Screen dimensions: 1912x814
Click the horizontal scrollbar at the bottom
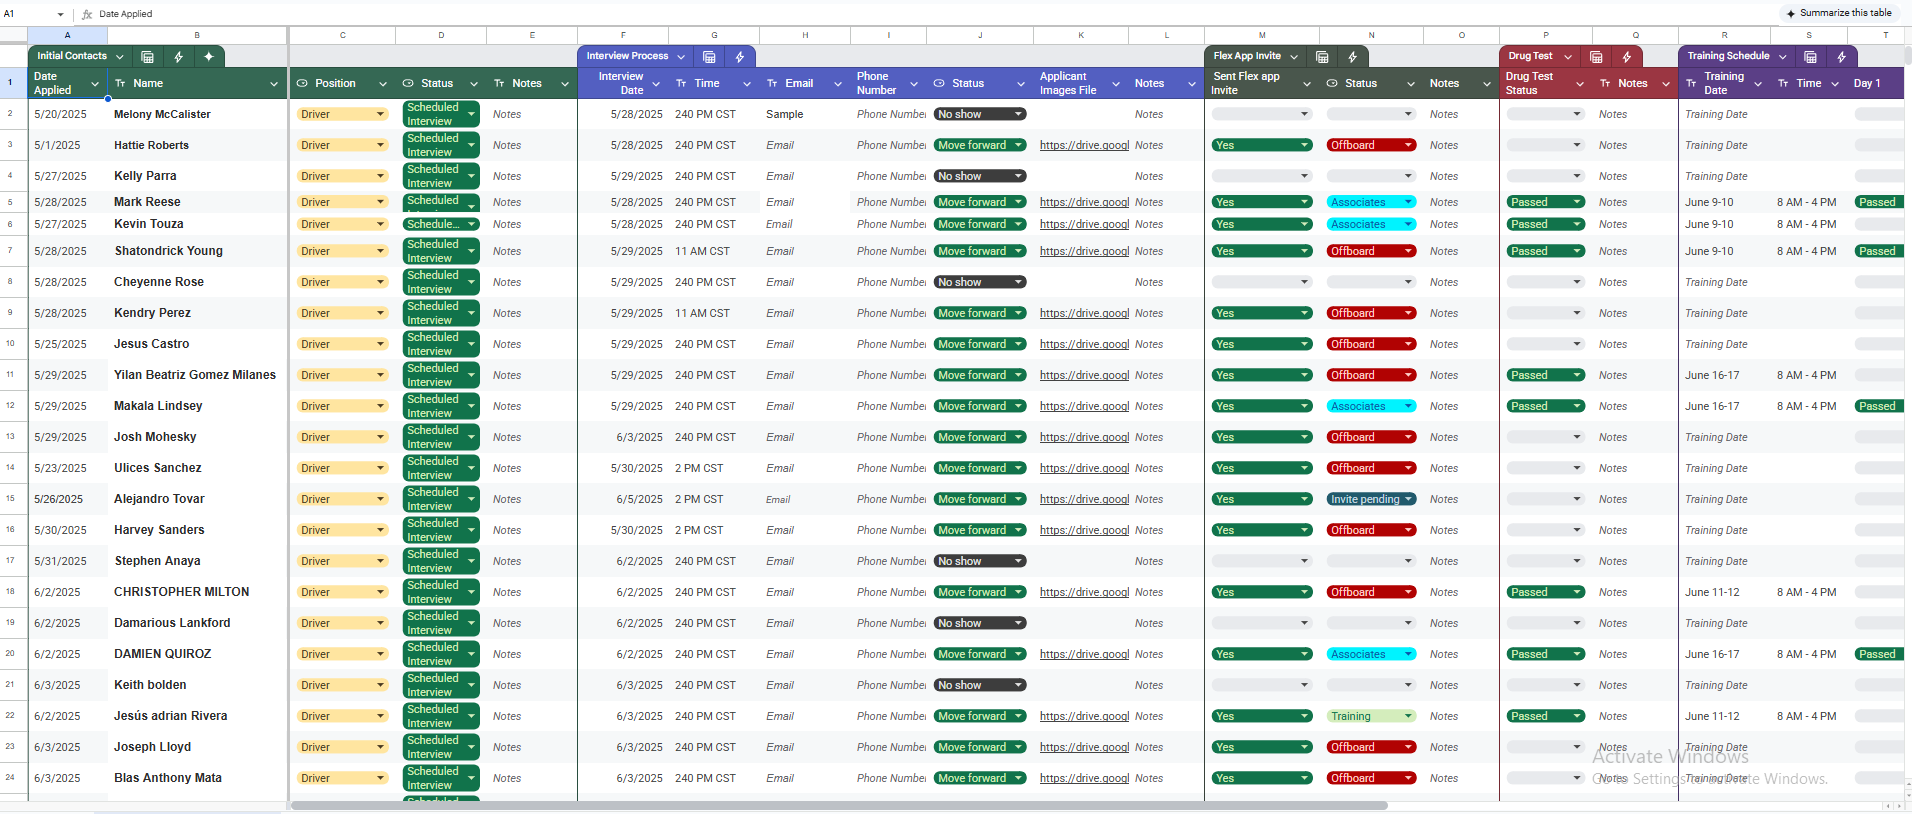[838, 805]
